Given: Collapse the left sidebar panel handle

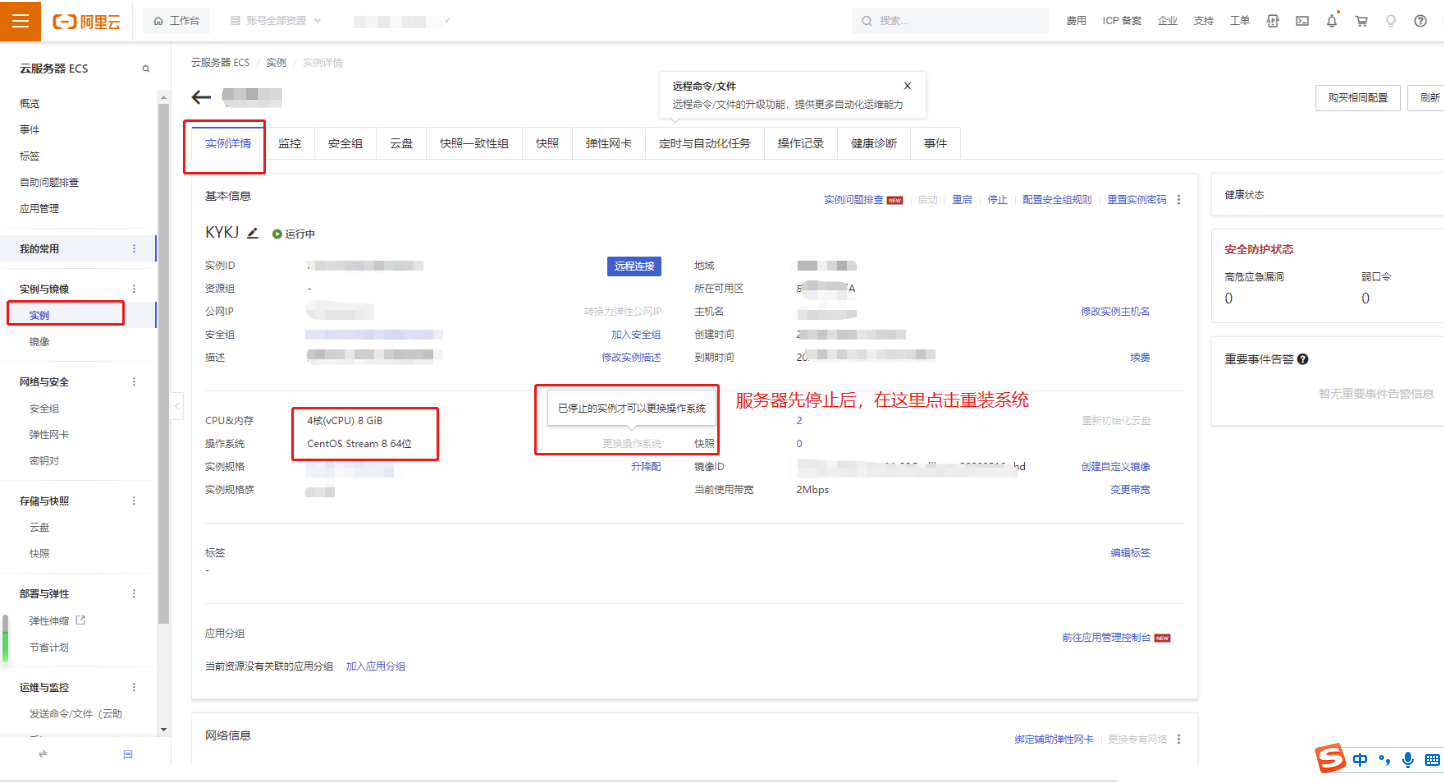Looking at the screenshot, I should (x=177, y=406).
